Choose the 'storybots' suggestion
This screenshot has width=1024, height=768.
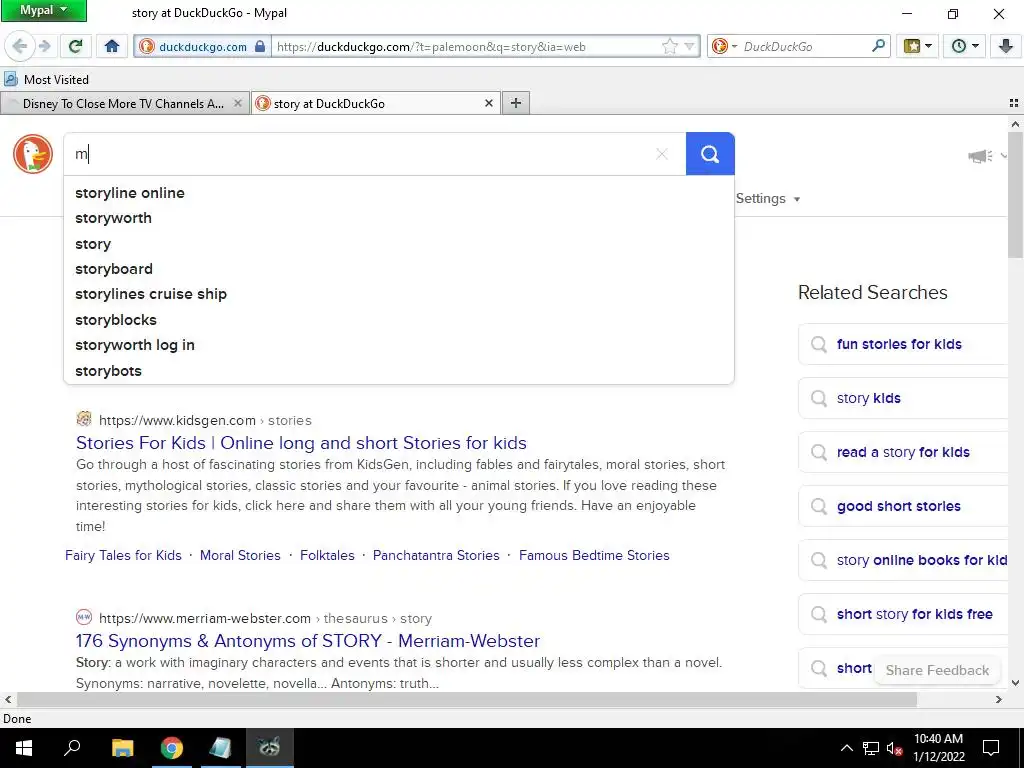(x=398, y=370)
